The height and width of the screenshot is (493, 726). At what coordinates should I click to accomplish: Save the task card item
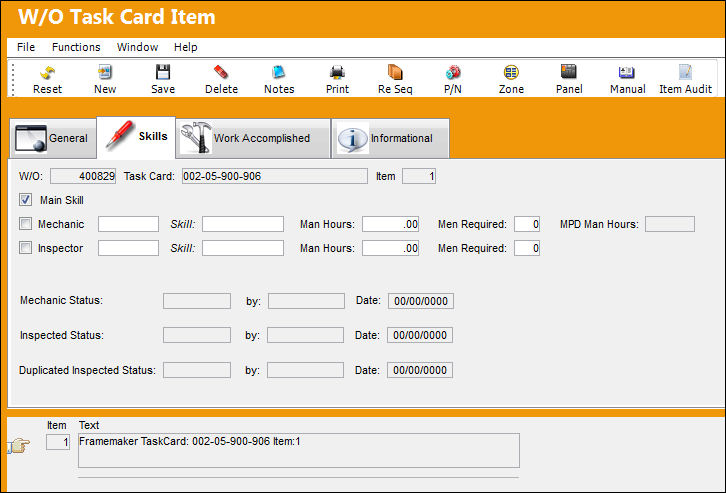click(x=163, y=79)
